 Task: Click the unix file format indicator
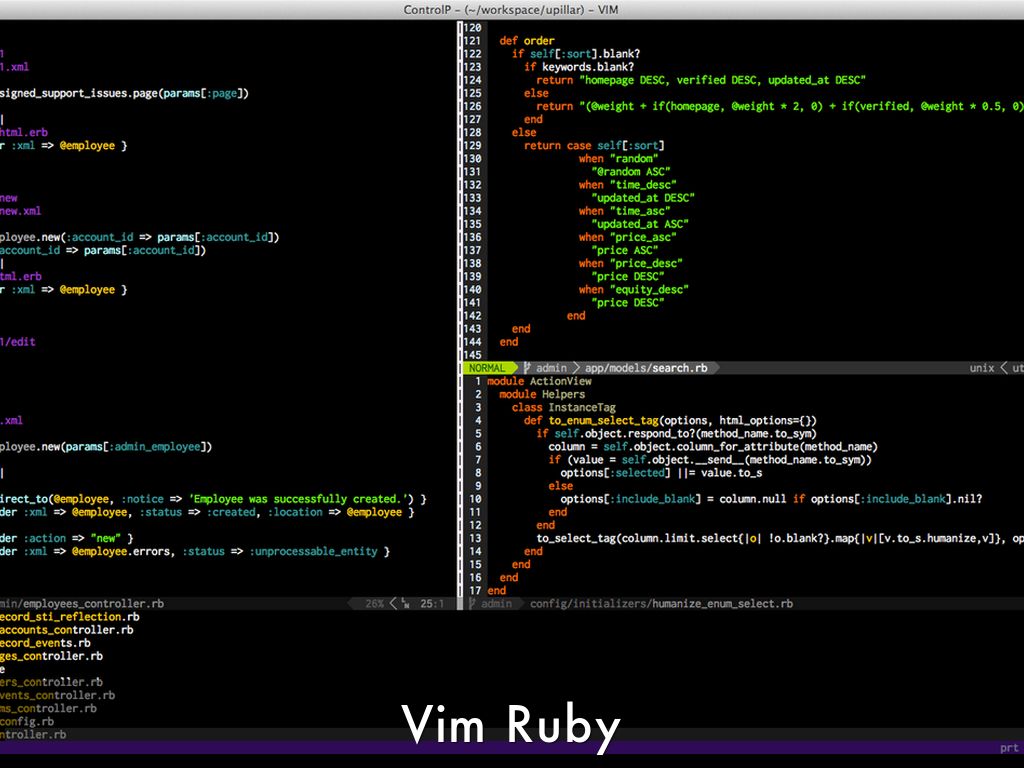(981, 368)
